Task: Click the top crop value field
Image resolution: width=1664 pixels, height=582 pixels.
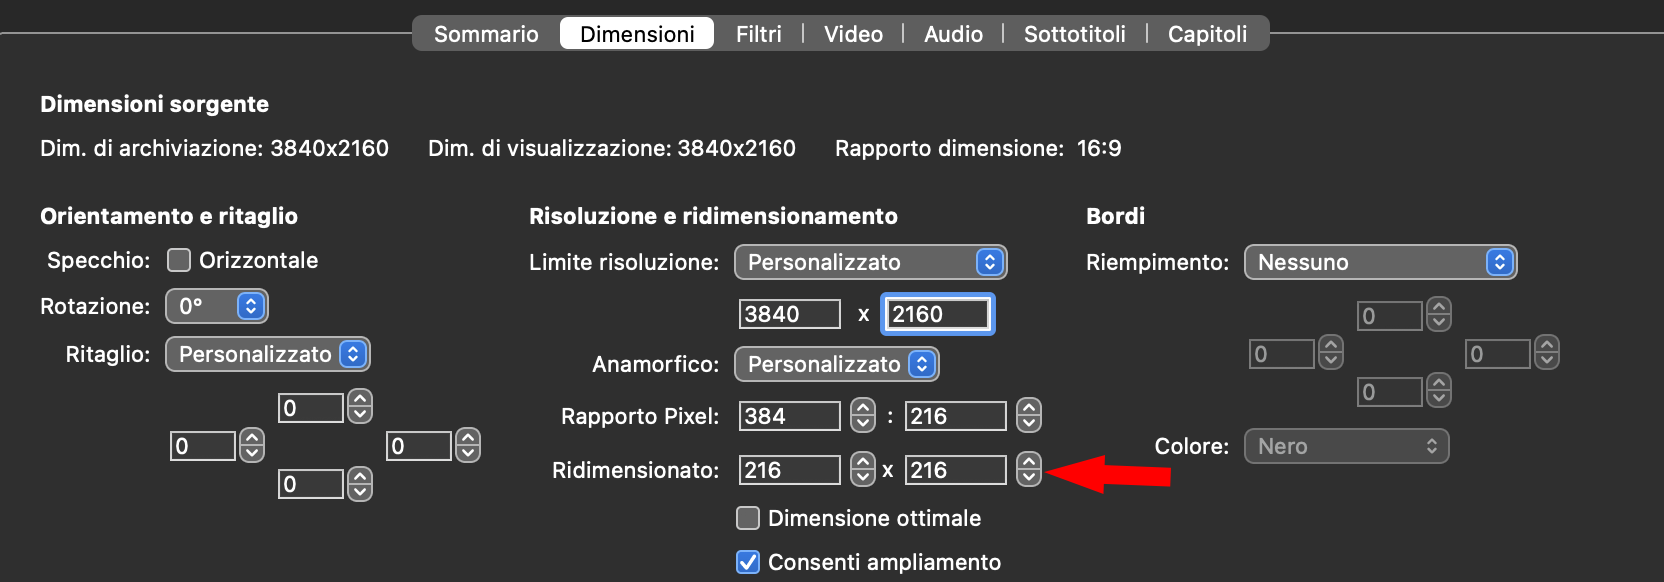Action: (311, 408)
